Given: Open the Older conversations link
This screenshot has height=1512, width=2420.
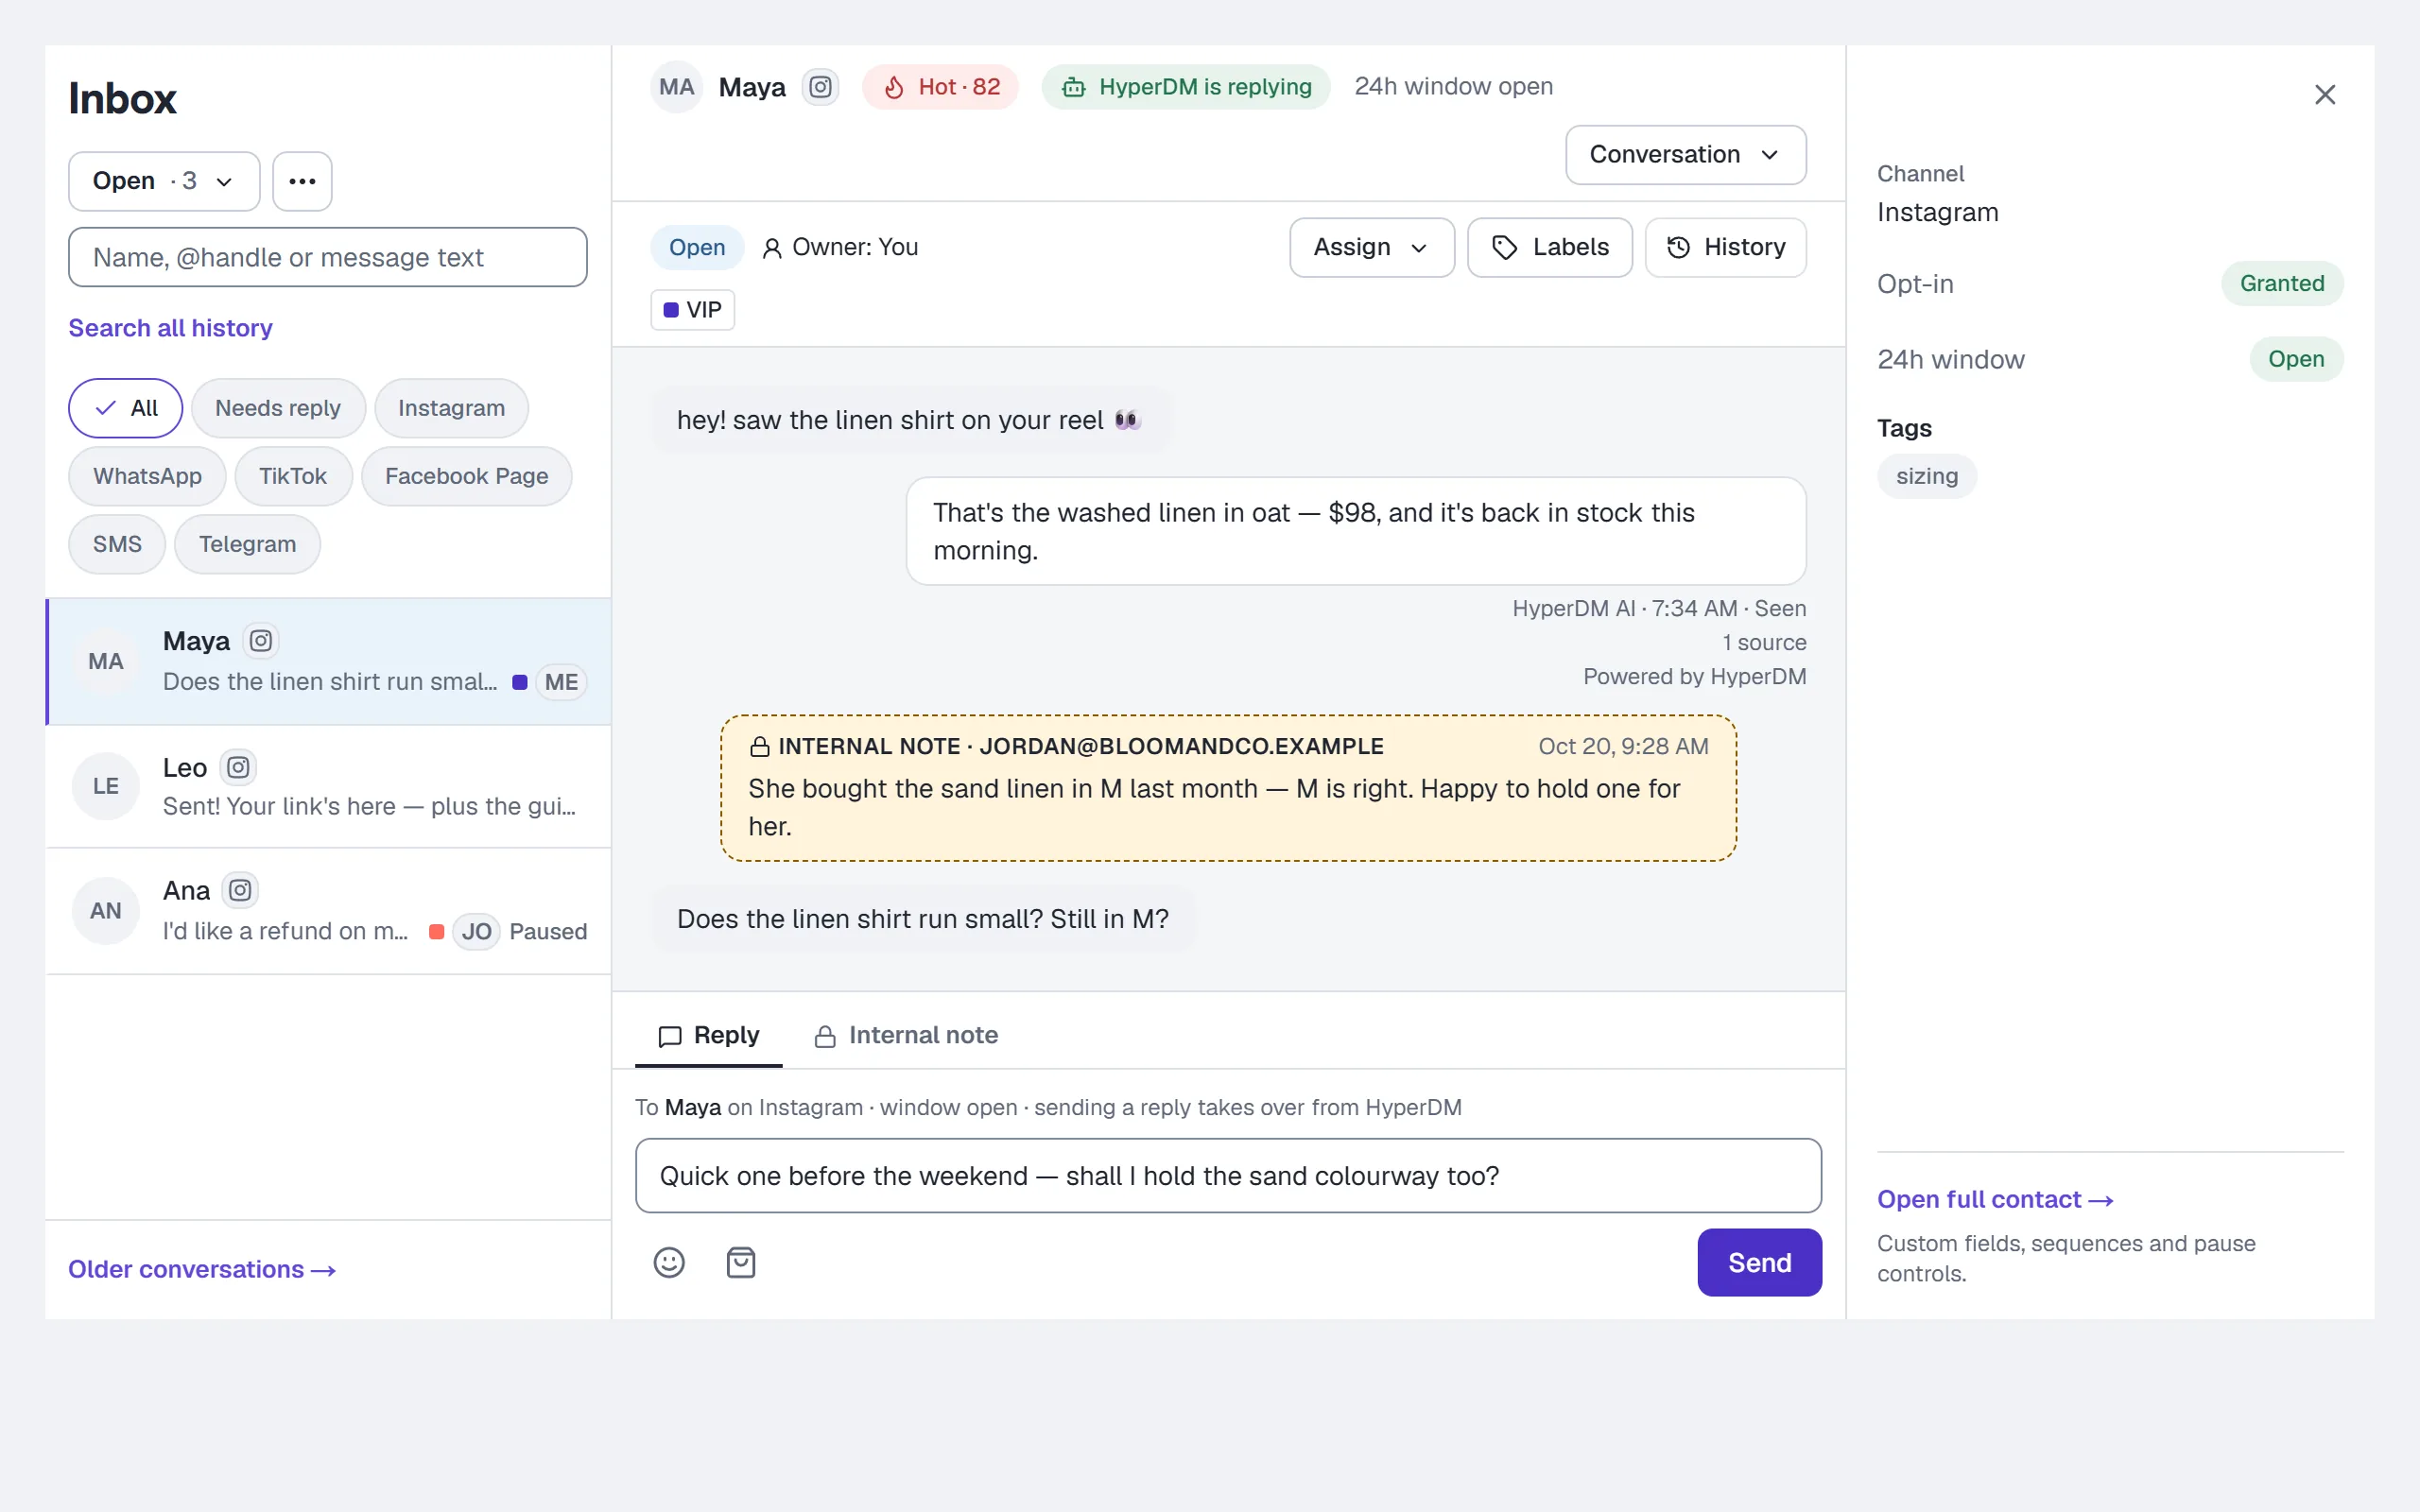Looking at the screenshot, I should pos(202,1270).
